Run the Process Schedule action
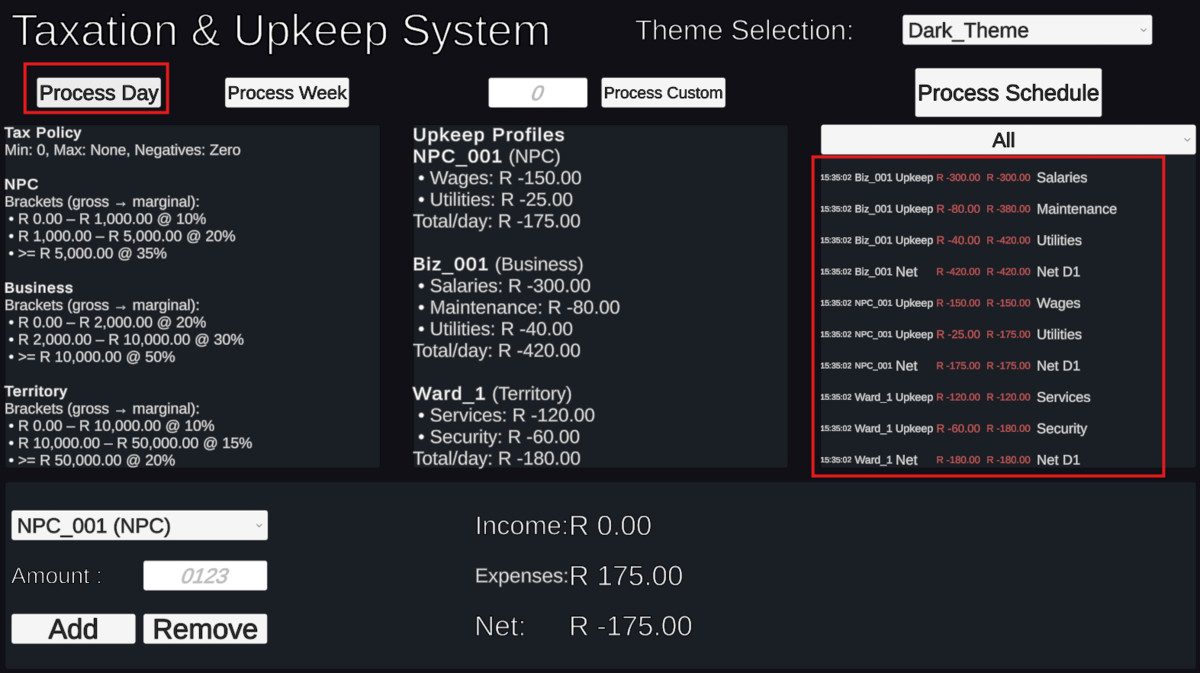Image resolution: width=1200 pixels, height=673 pixels. coord(1007,92)
